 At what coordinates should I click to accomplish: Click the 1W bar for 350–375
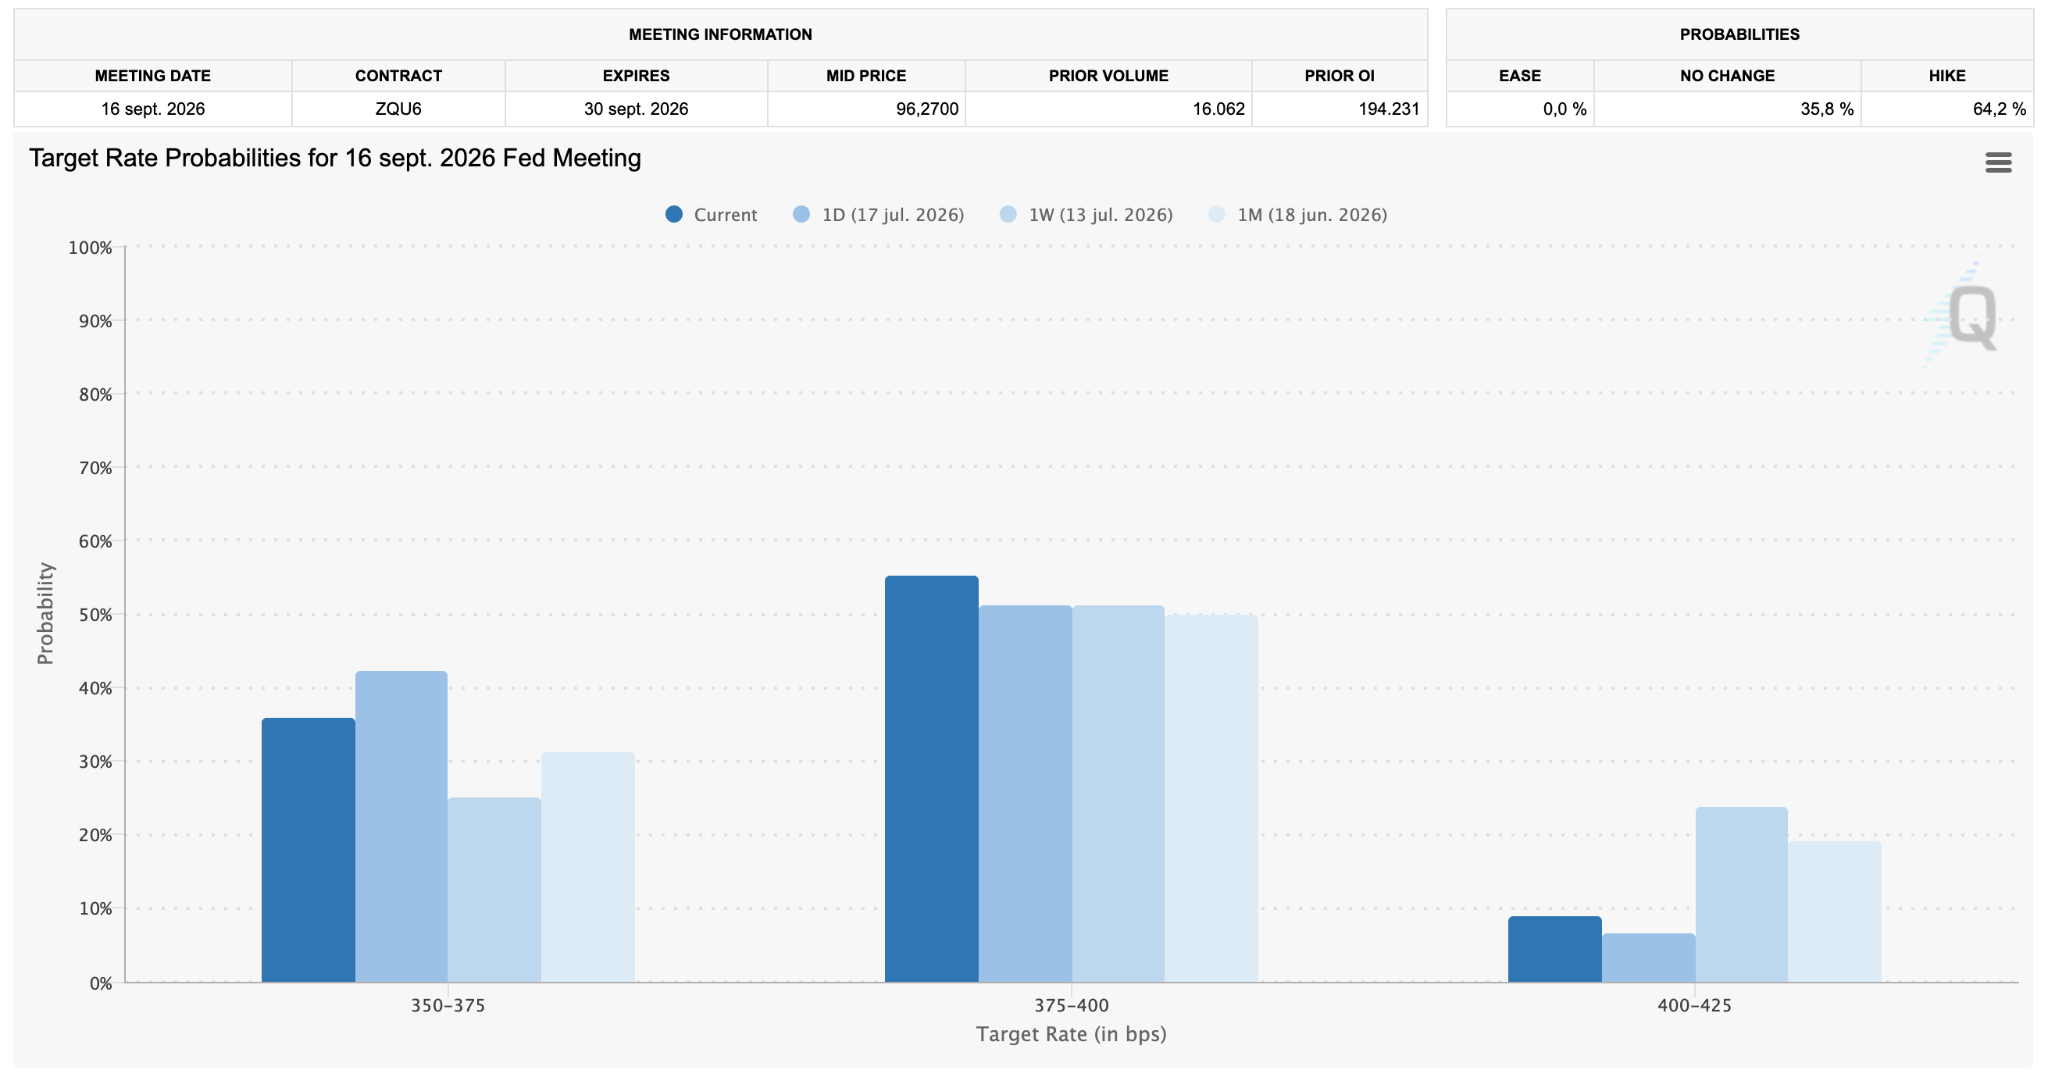click(x=494, y=890)
